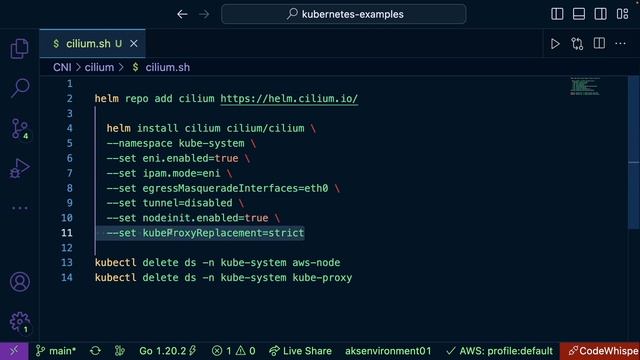Image resolution: width=640 pixels, height=360 pixels.
Task: Click Go 1.20.2 version indicator
Action: click(168, 351)
